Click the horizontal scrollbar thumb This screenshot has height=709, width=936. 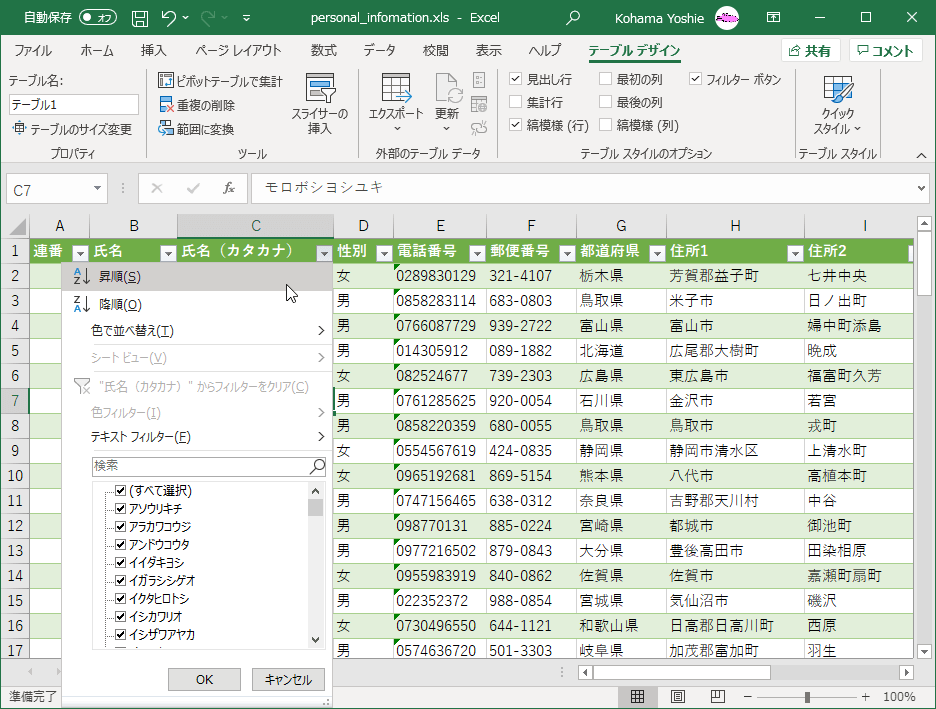[x=681, y=673]
